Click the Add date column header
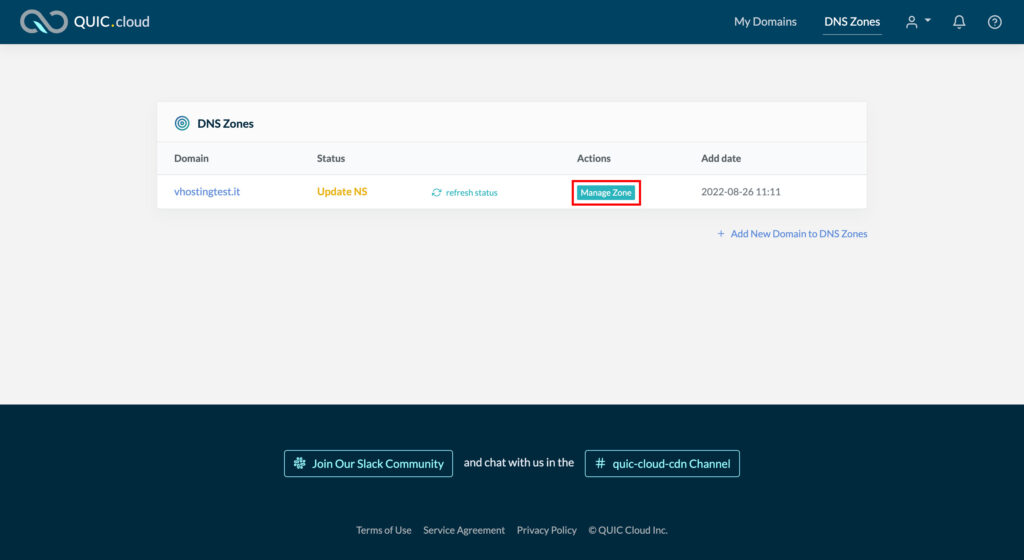Image resolution: width=1024 pixels, height=560 pixels. tap(721, 158)
